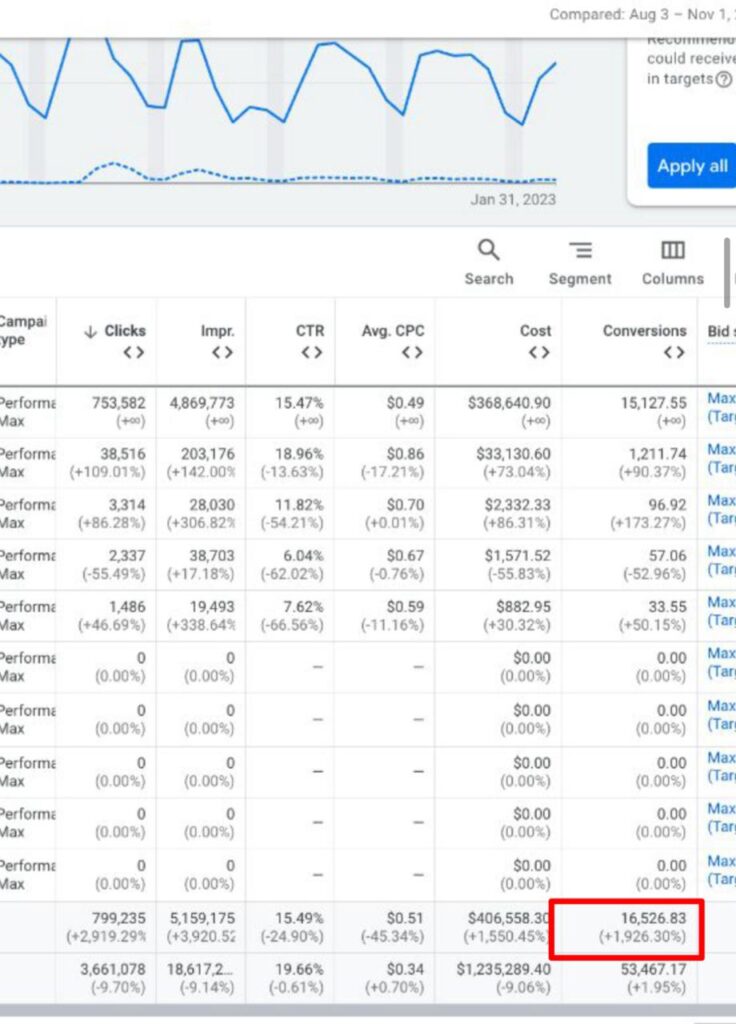Click the Apply all button
Image resolution: width=736 pixels, height=1024 pixels.
pyautogui.click(x=692, y=166)
